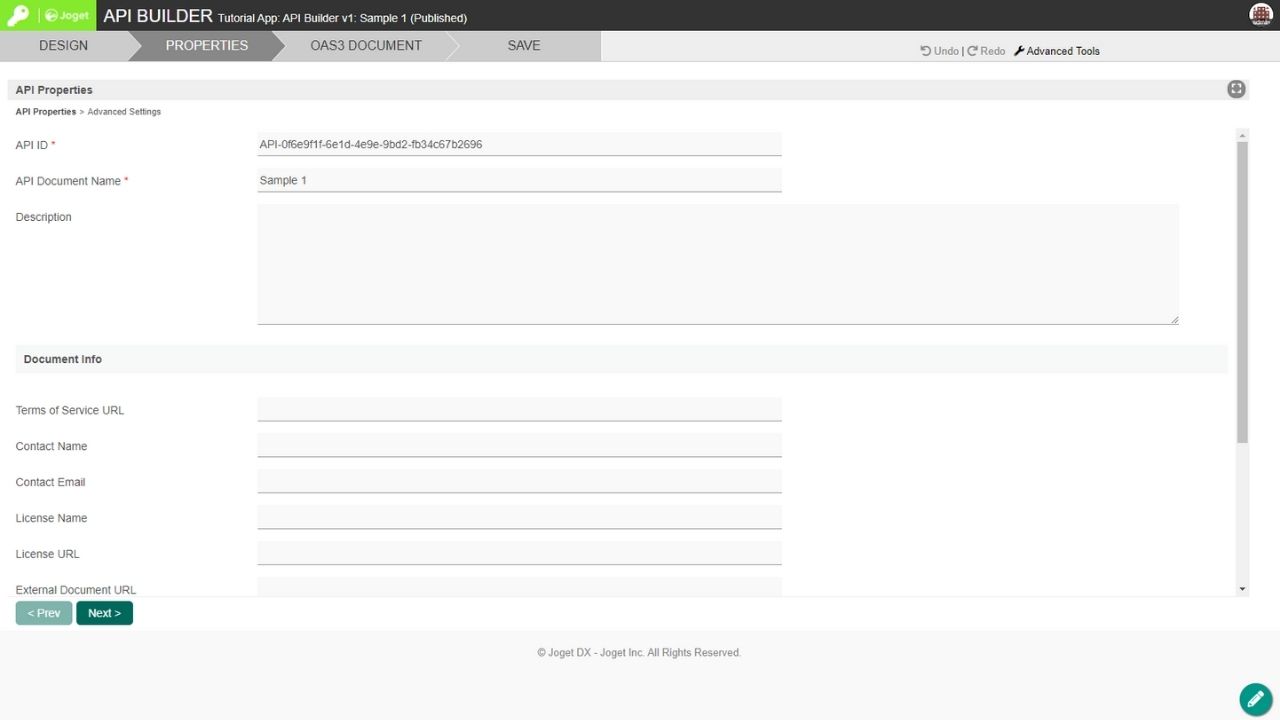Click Redo in the toolbar
The height and width of the screenshot is (720, 1280).
click(x=986, y=51)
